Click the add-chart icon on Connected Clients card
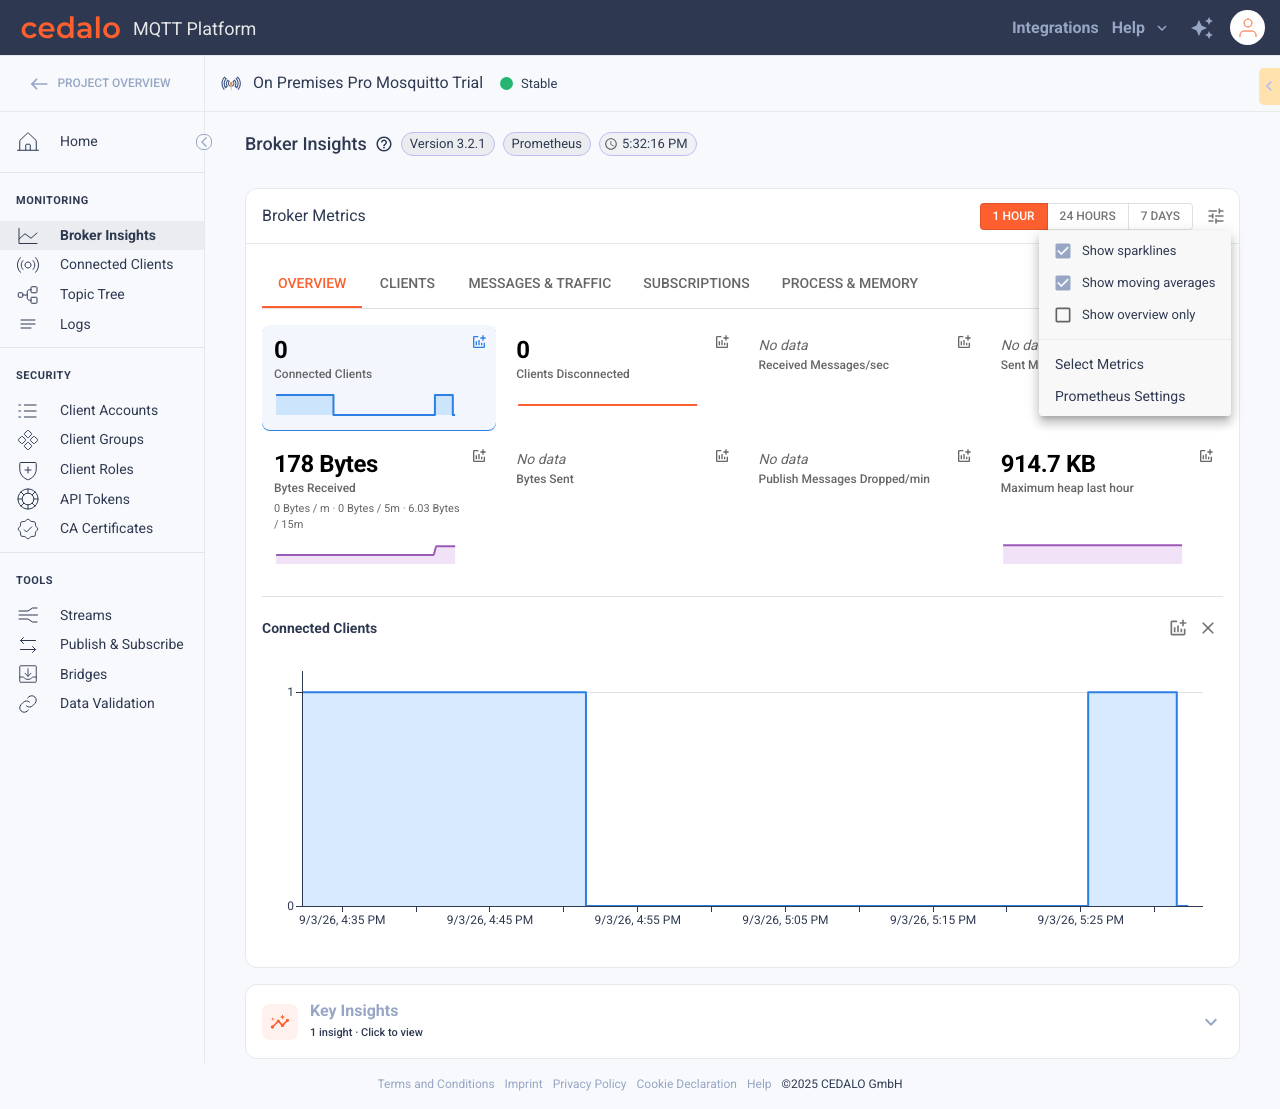The height and width of the screenshot is (1109, 1280). 479,342
